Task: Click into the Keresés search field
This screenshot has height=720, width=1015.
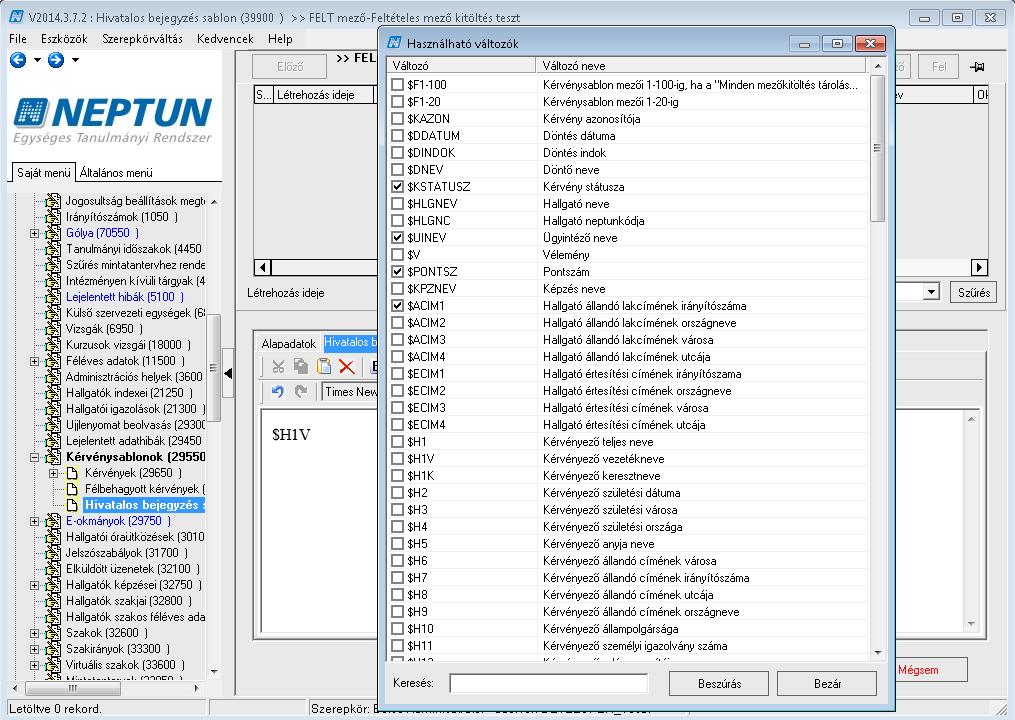Action: coord(549,684)
